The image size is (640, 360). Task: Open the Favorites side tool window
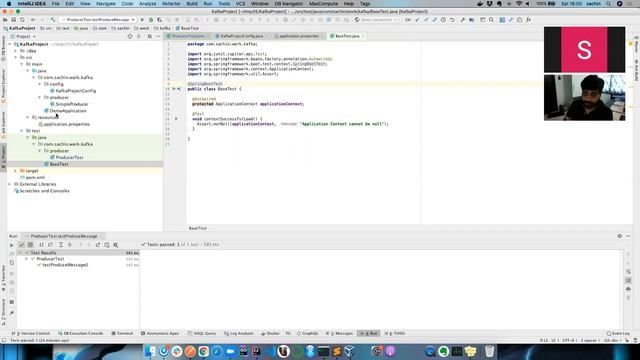click(x=4, y=278)
